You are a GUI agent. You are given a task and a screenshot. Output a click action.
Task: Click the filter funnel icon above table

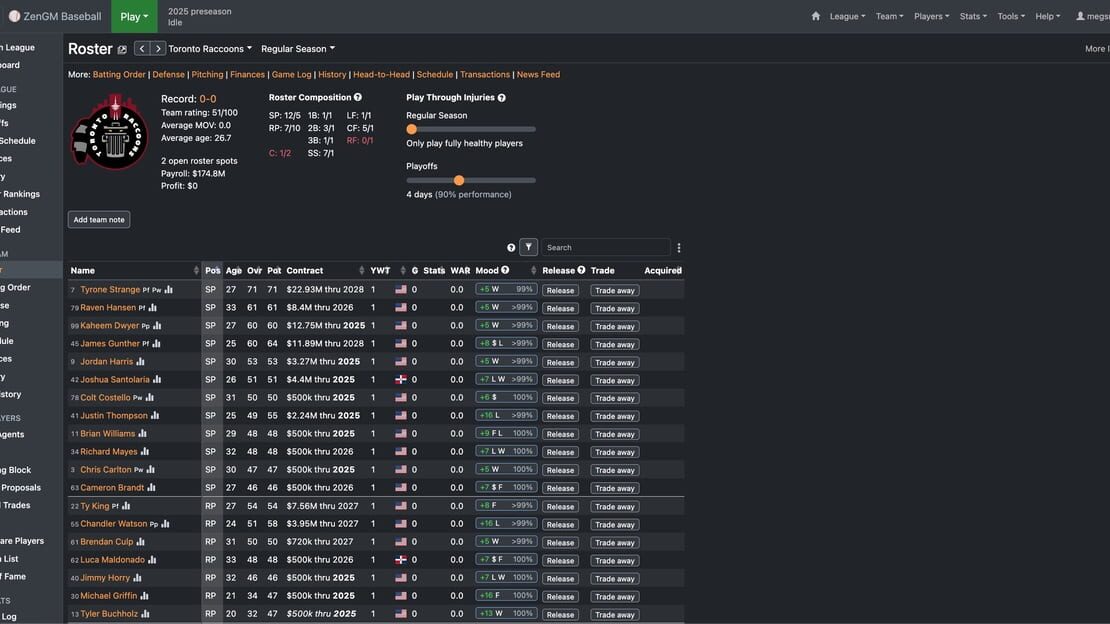click(x=528, y=247)
